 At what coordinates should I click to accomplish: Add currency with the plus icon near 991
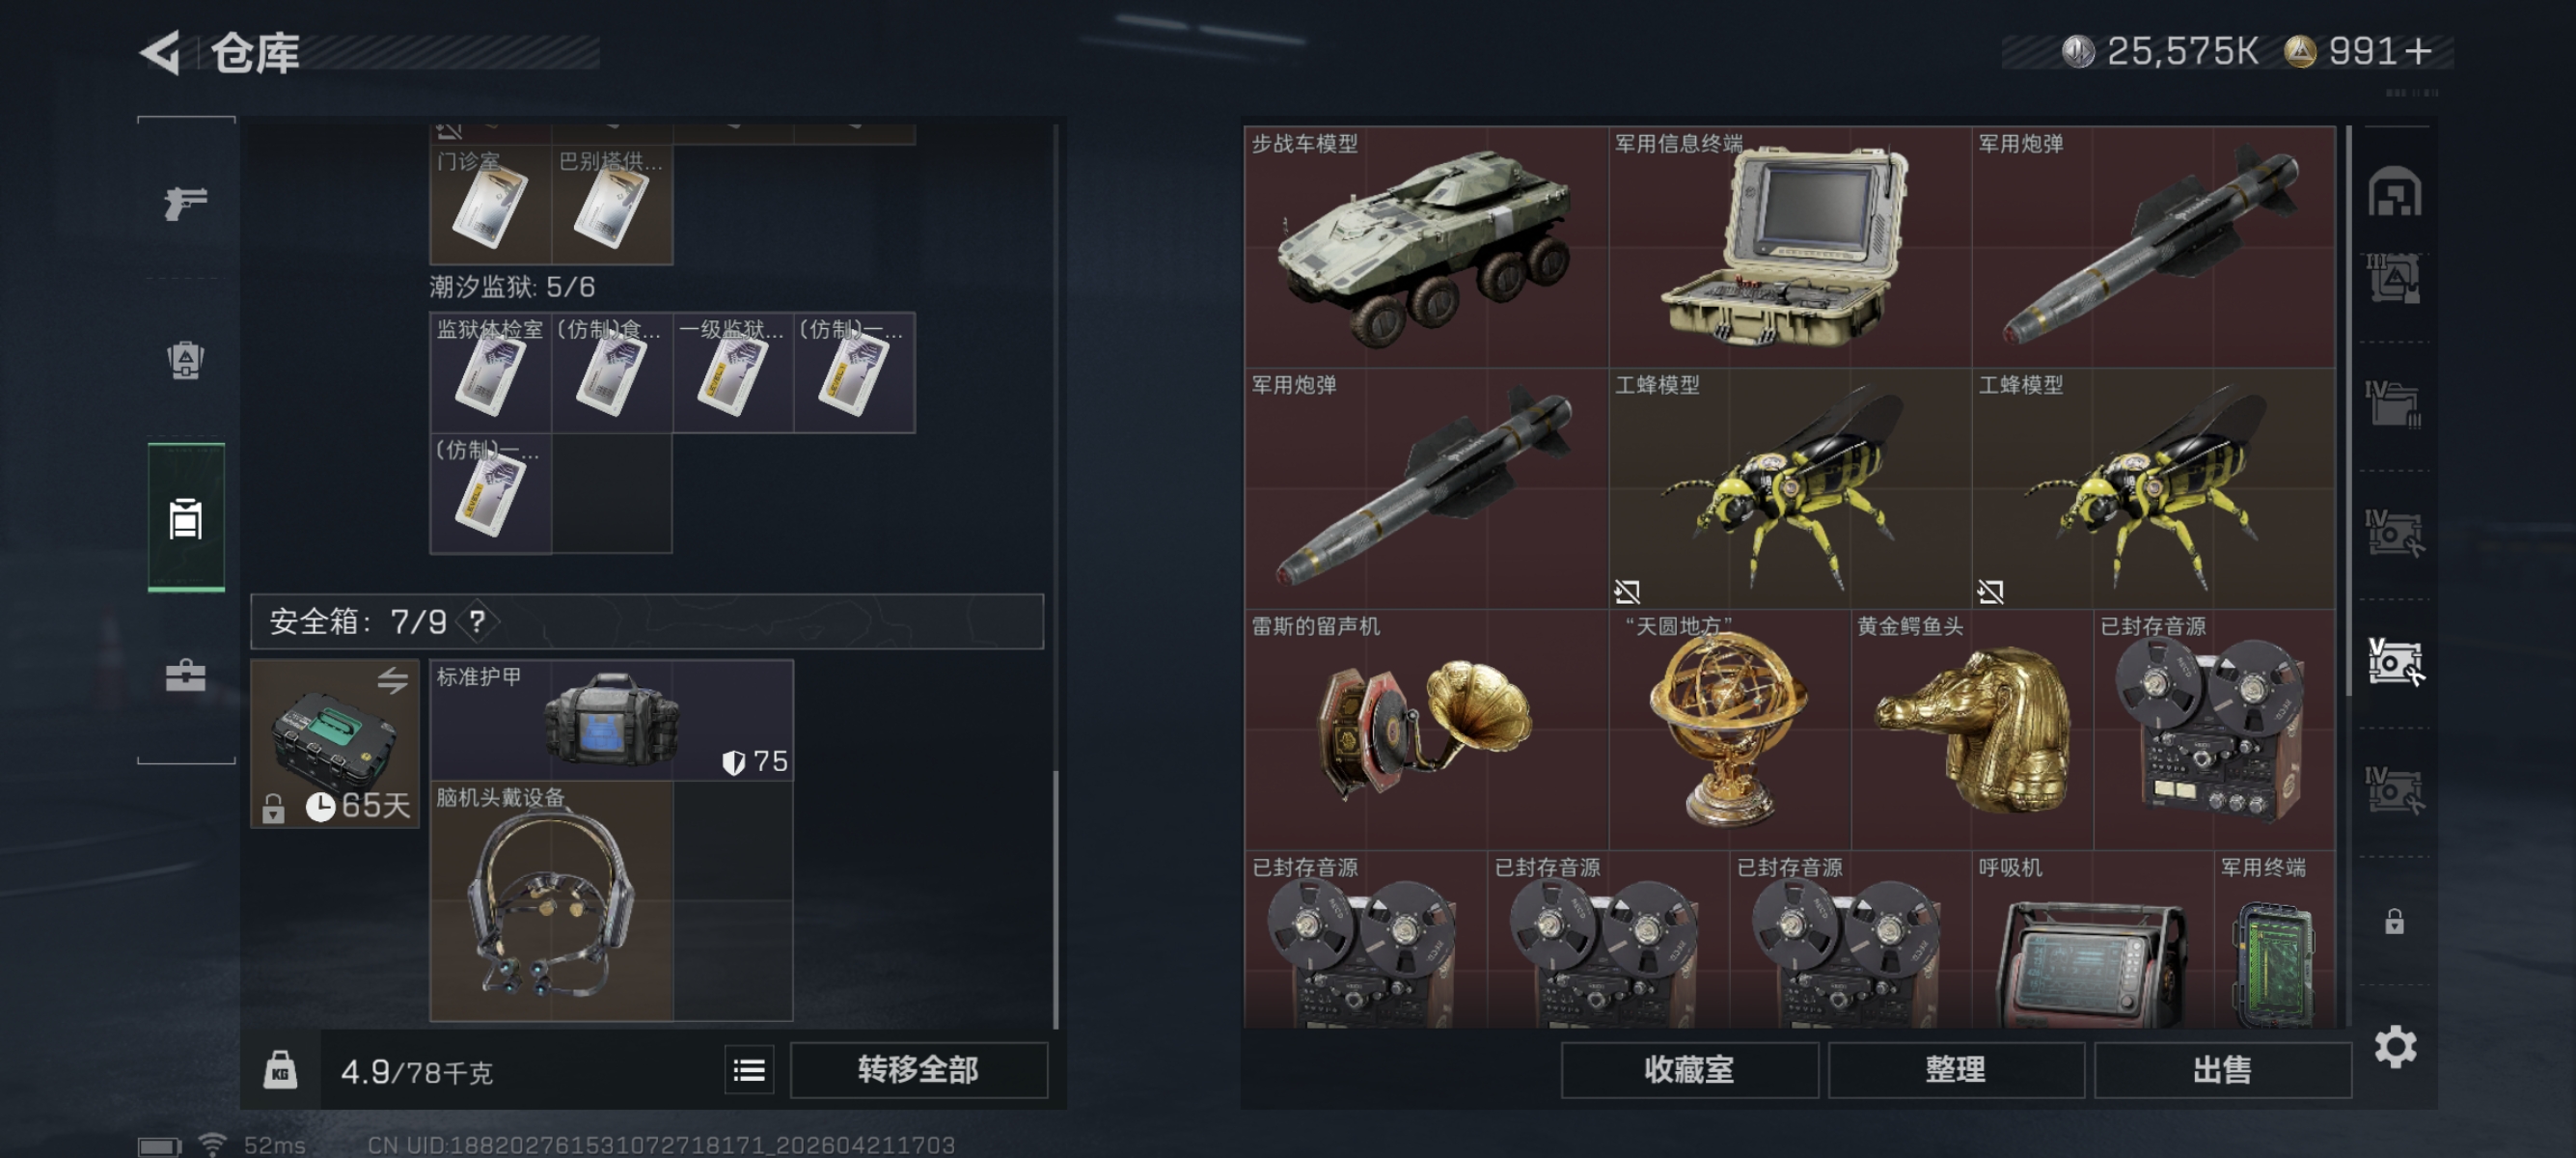[x=2418, y=52]
